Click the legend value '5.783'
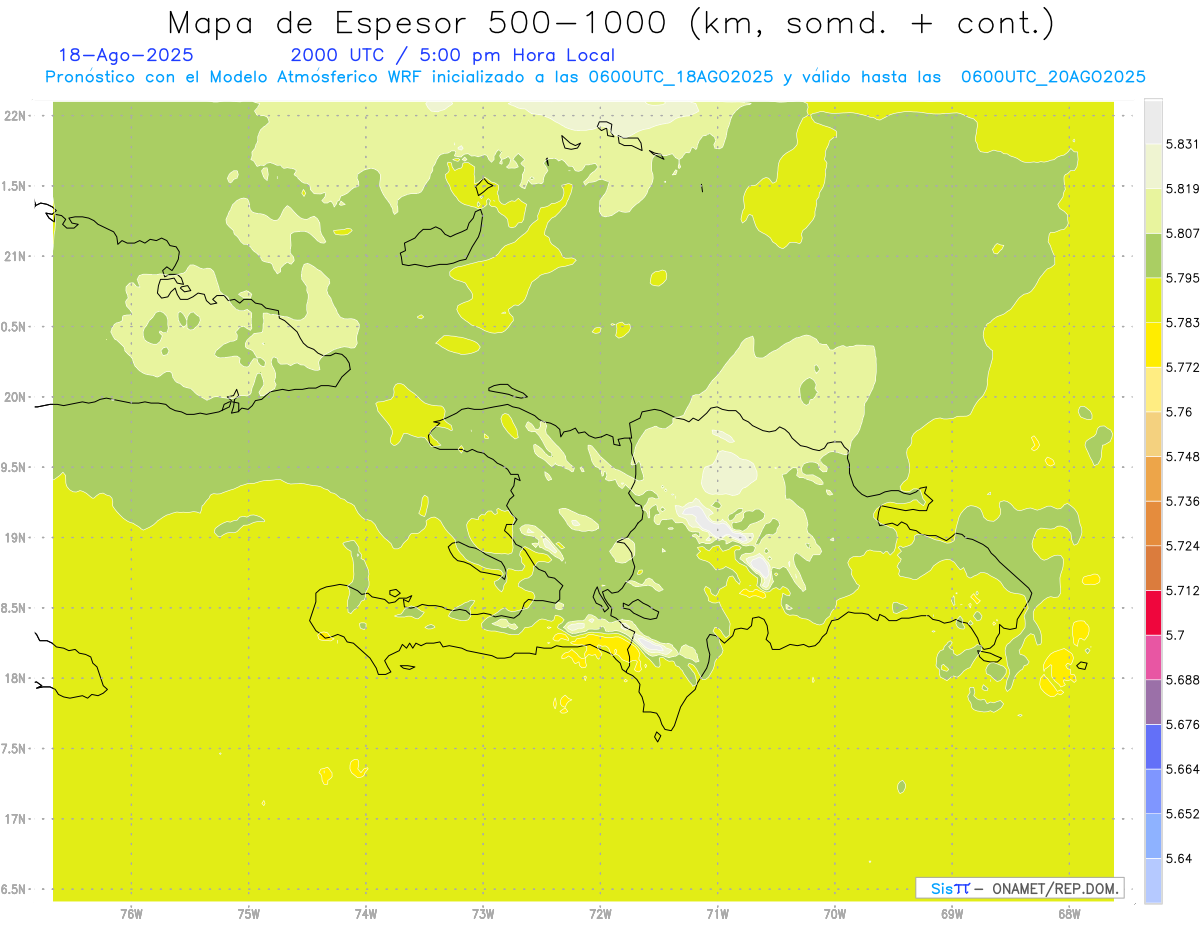This screenshot has width=1200, height=927. (x=1182, y=323)
